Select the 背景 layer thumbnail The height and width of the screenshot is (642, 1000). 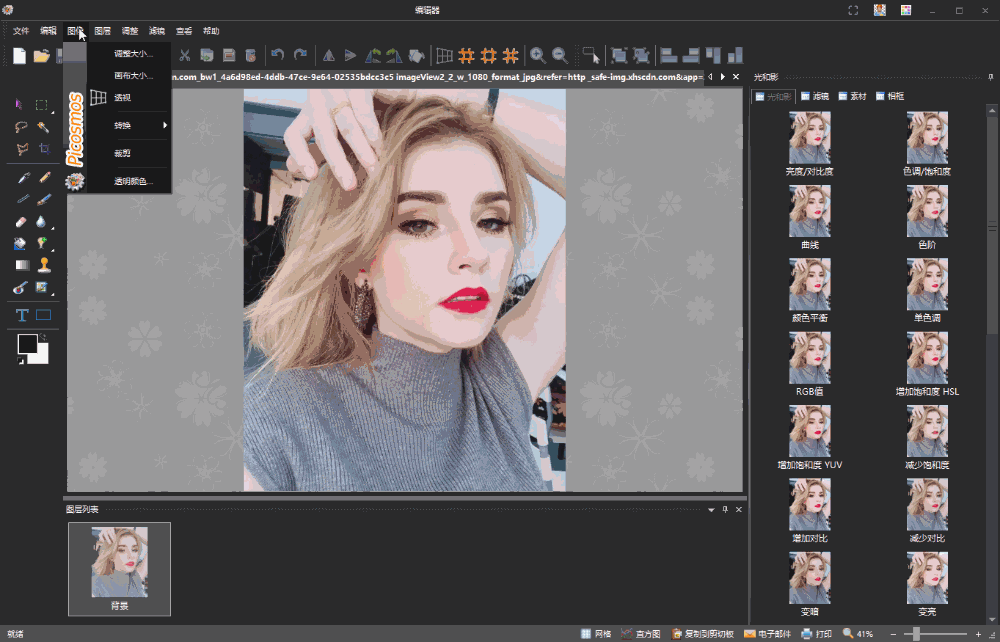coord(119,563)
